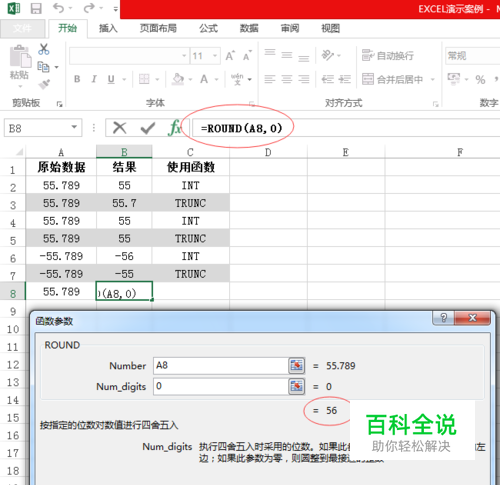Expand the Name Box dropdown
The image size is (500, 485).
[x=74, y=127]
